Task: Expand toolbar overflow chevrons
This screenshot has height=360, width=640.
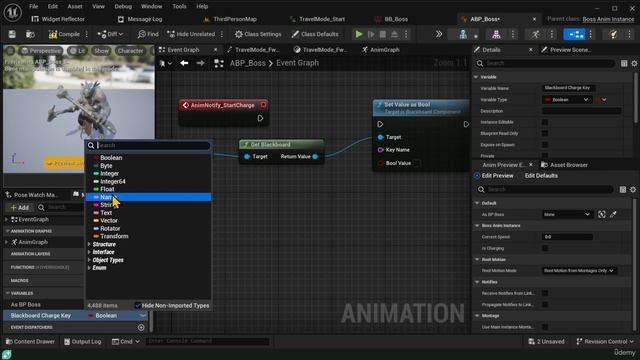Action: 439,34
